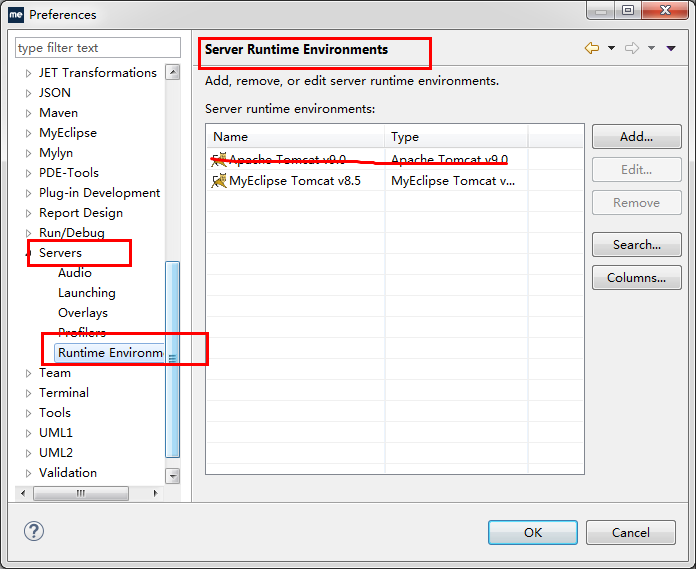696x569 pixels.
Task: Expand the Mylyn tree node
Action: 28,153
